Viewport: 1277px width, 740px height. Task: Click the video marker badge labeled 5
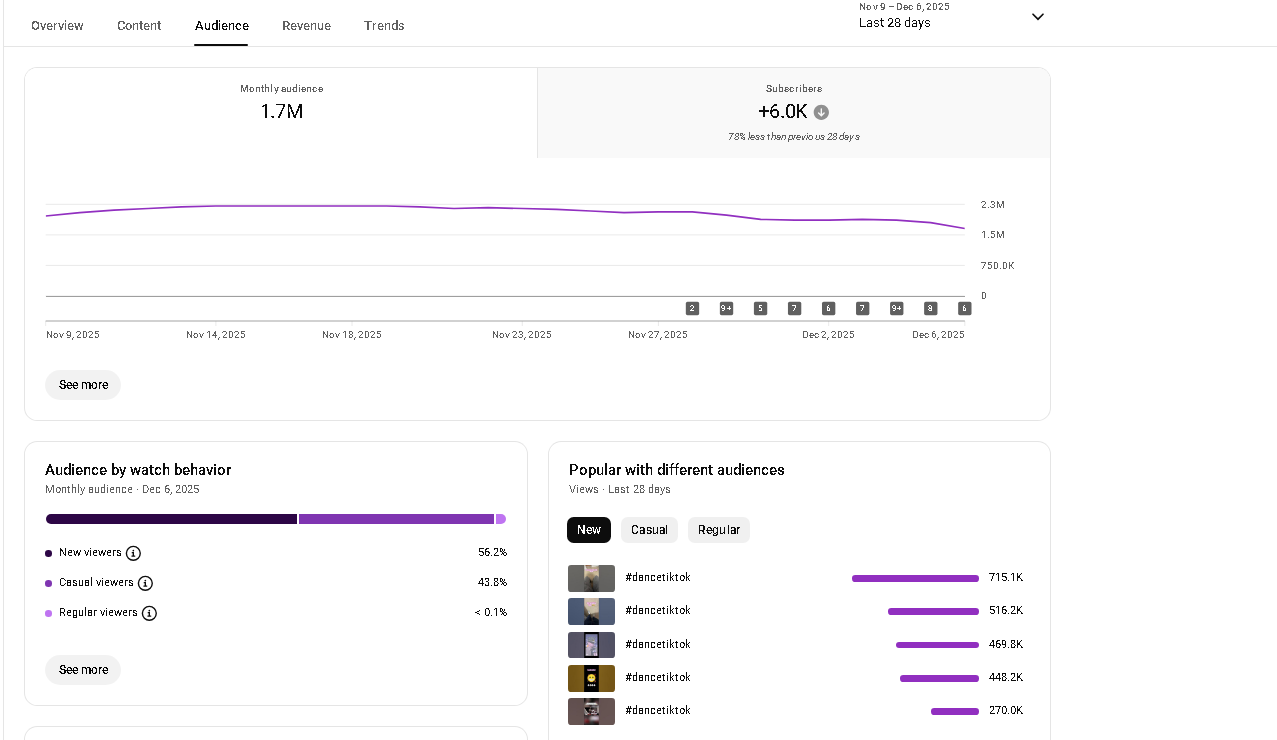(760, 308)
